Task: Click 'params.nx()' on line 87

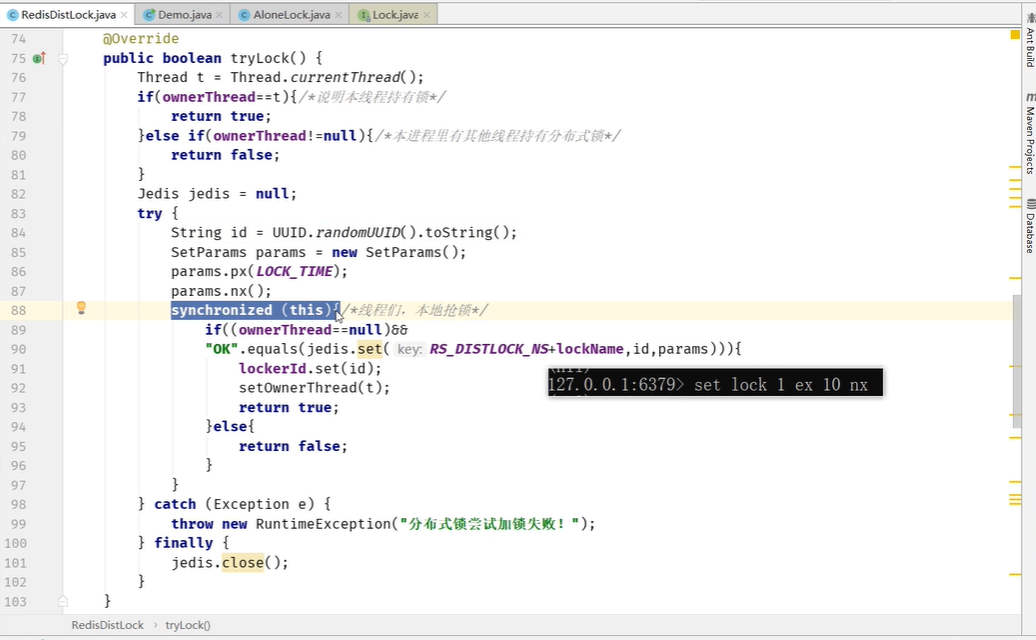Action: pos(217,291)
